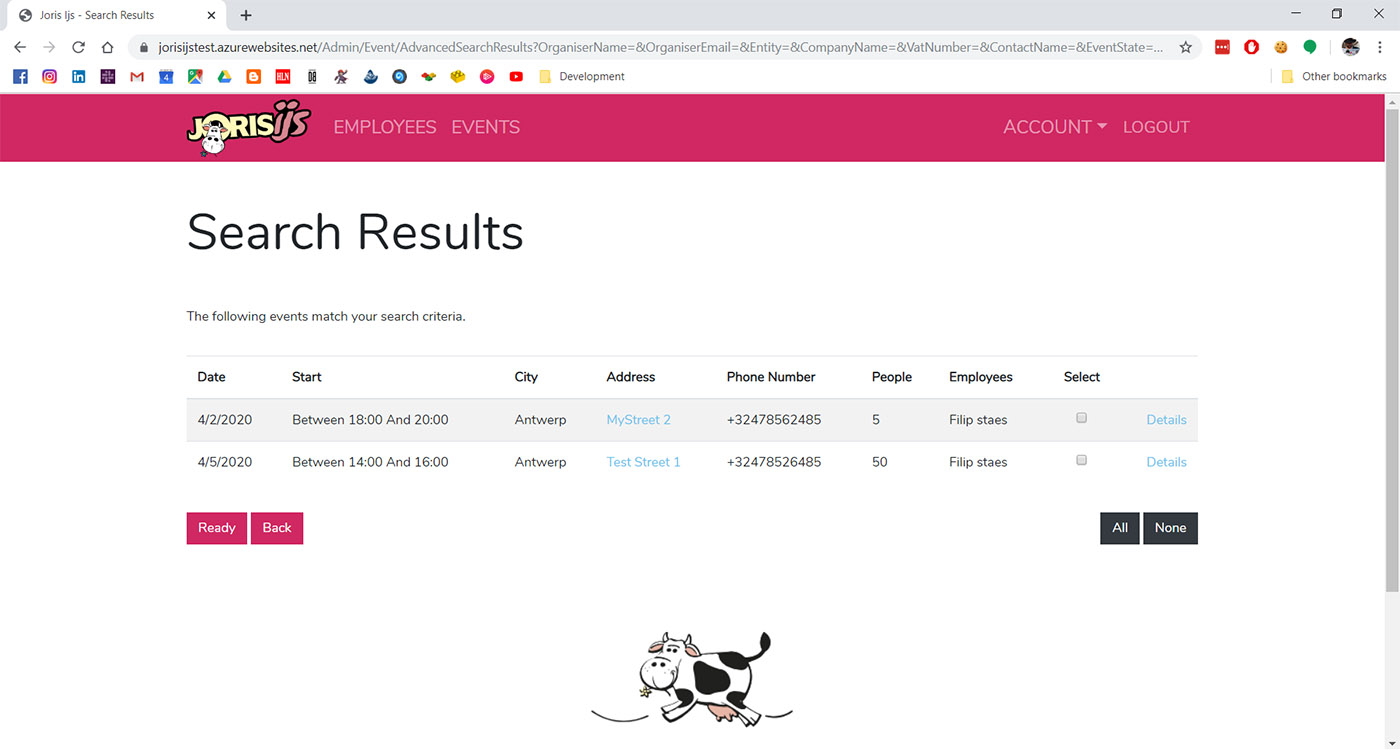Open the cookie extension icon
1400x750 pixels.
click(x=1281, y=47)
